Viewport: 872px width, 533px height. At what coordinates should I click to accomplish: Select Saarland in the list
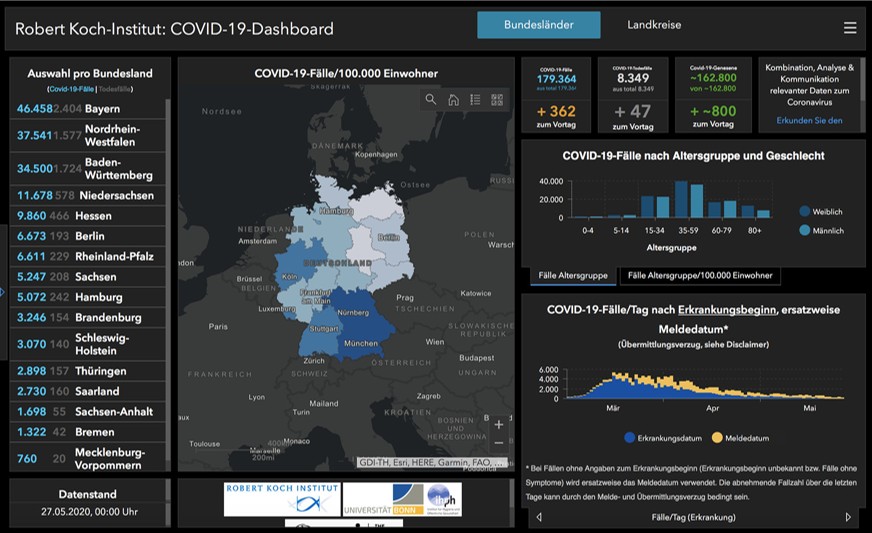pyautogui.click(x=88, y=391)
